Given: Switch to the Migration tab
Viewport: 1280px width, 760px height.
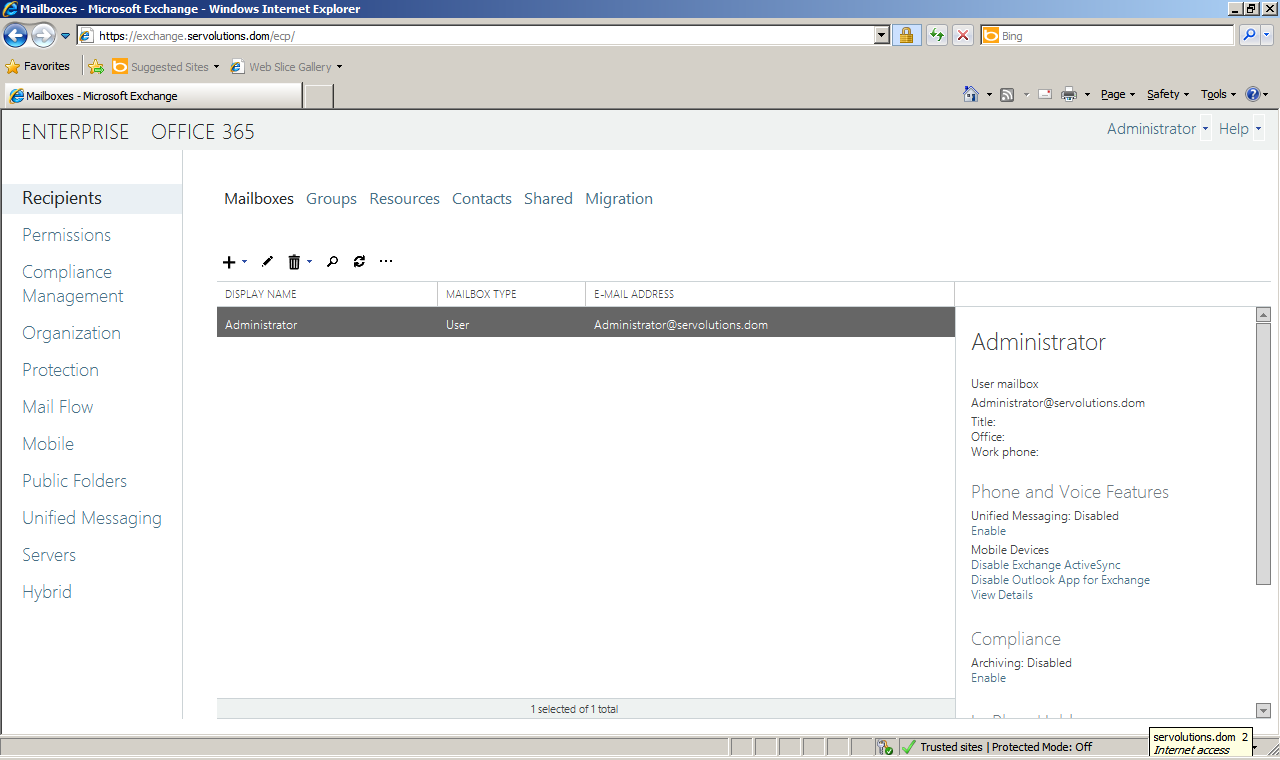Looking at the screenshot, I should 619,199.
